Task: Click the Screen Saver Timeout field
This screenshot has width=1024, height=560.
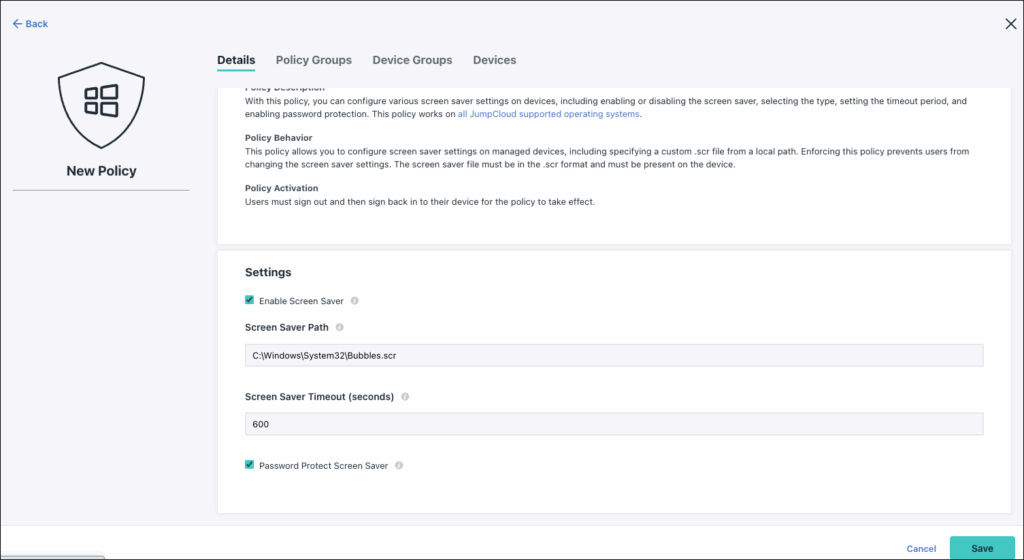Action: click(613, 424)
